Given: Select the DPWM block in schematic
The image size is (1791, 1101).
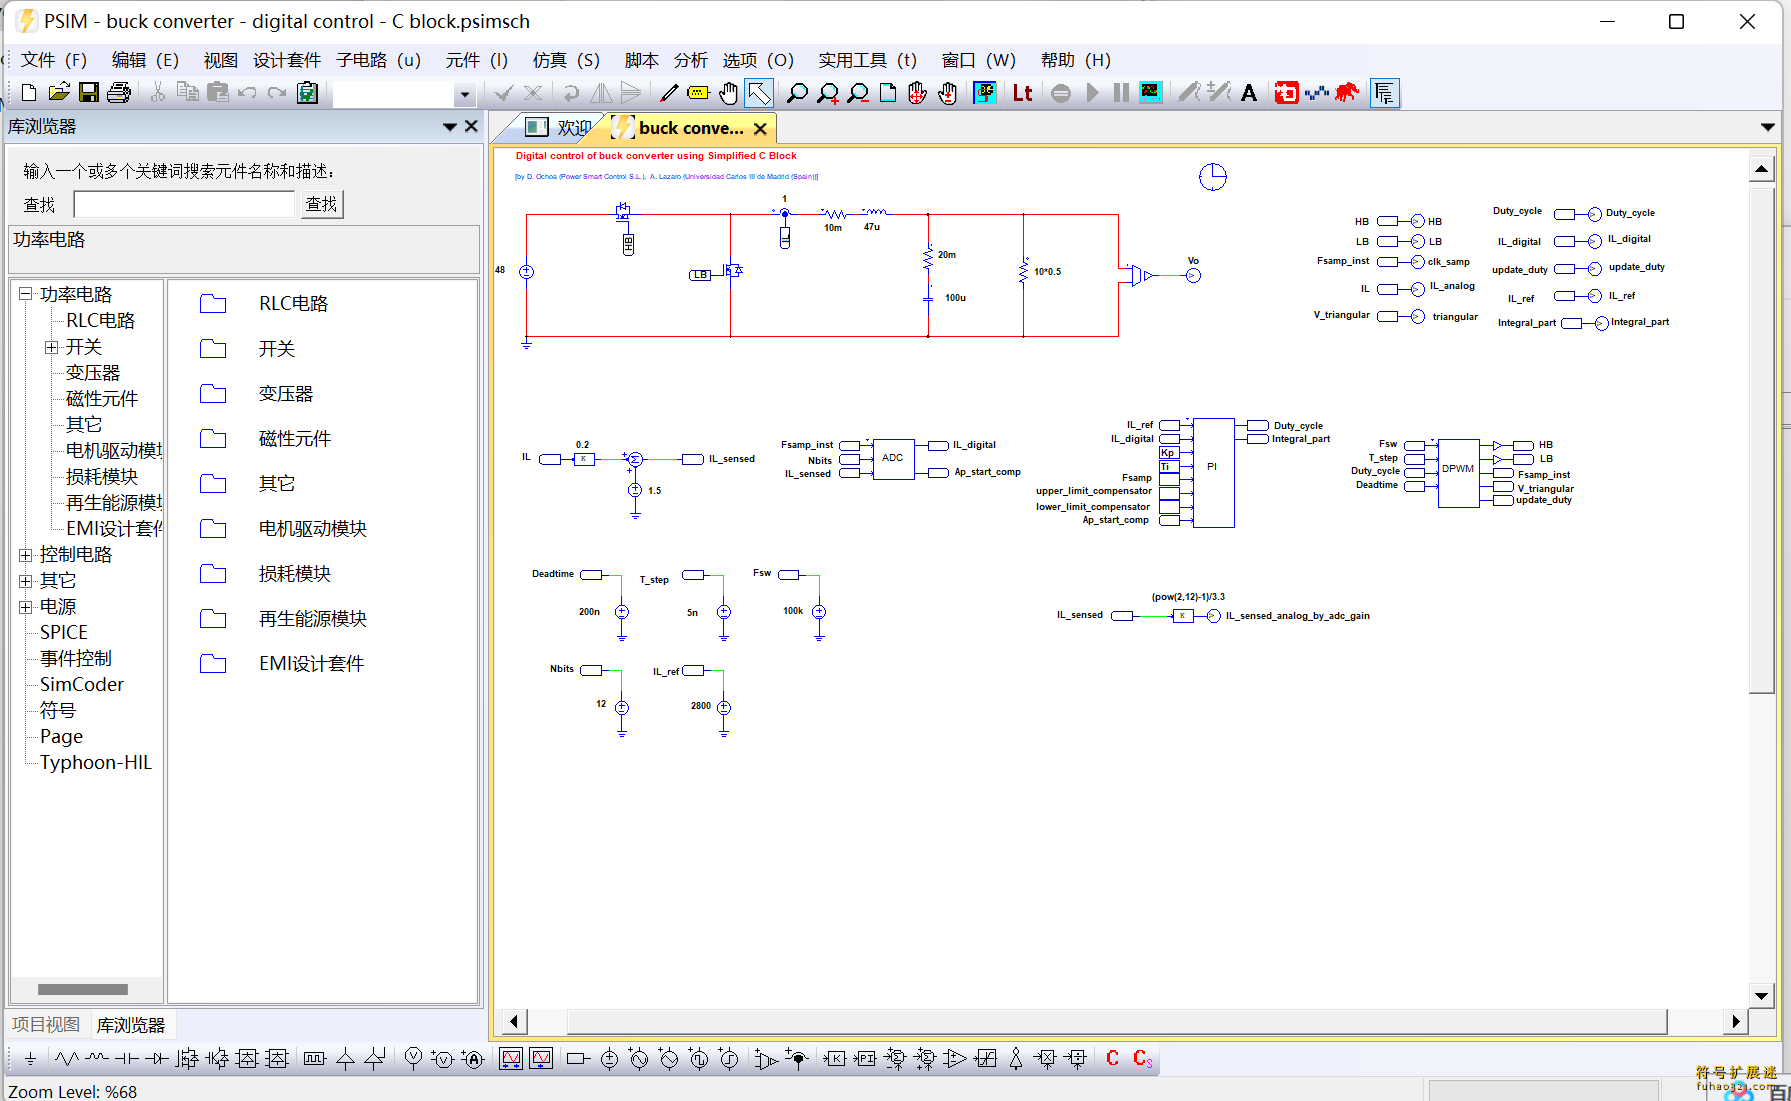Looking at the screenshot, I should 1458,473.
